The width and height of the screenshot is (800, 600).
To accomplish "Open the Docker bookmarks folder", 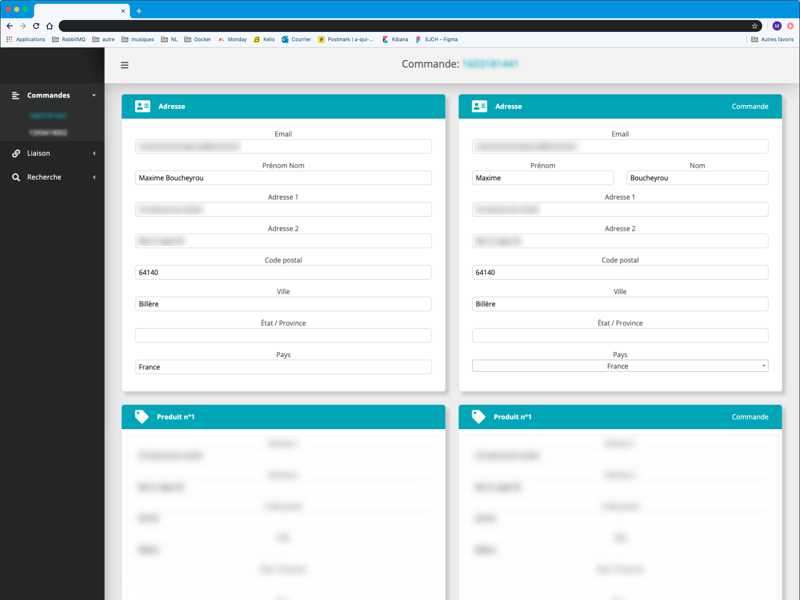I will click(198, 40).
